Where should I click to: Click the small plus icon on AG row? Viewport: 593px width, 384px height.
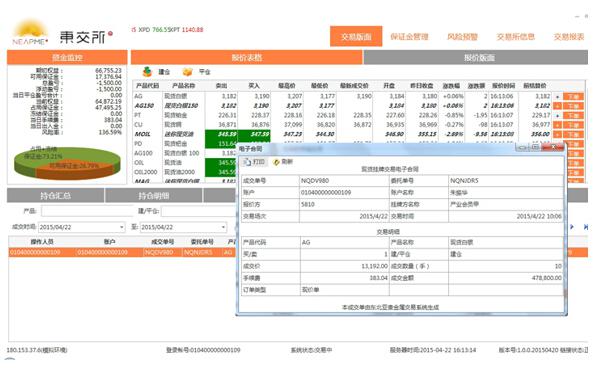557,97
